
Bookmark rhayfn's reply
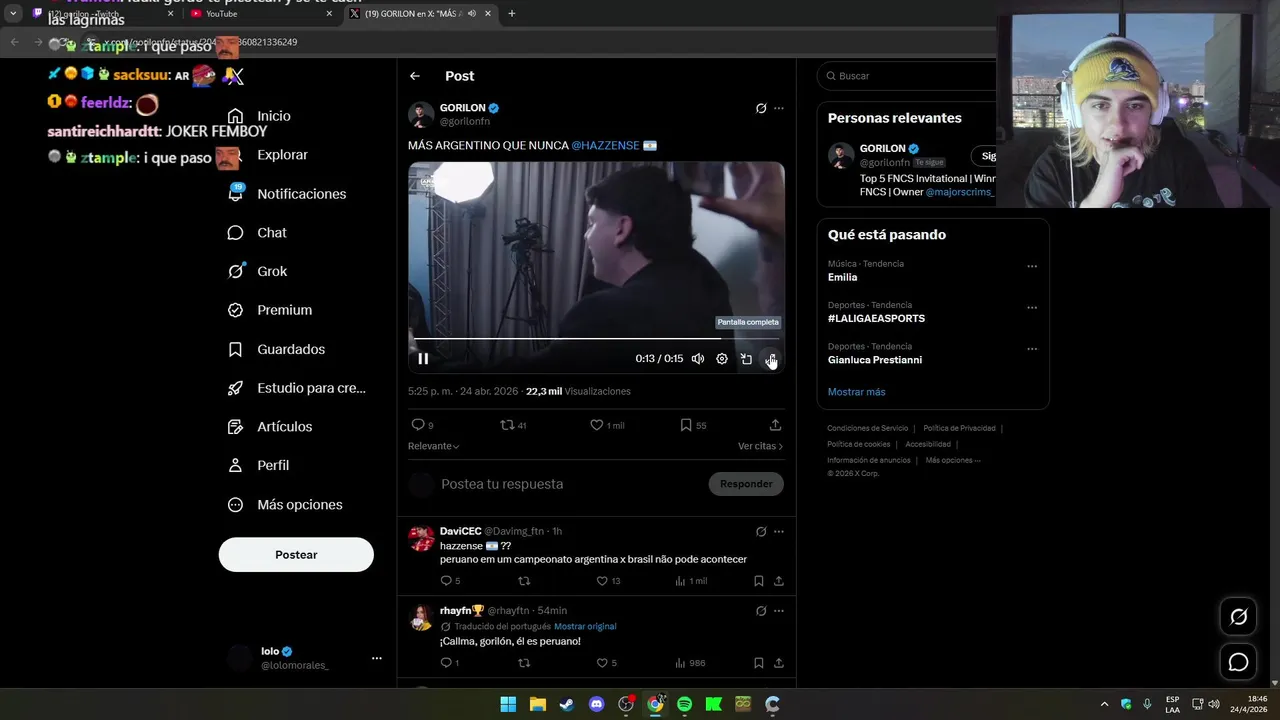coord(758,663)
